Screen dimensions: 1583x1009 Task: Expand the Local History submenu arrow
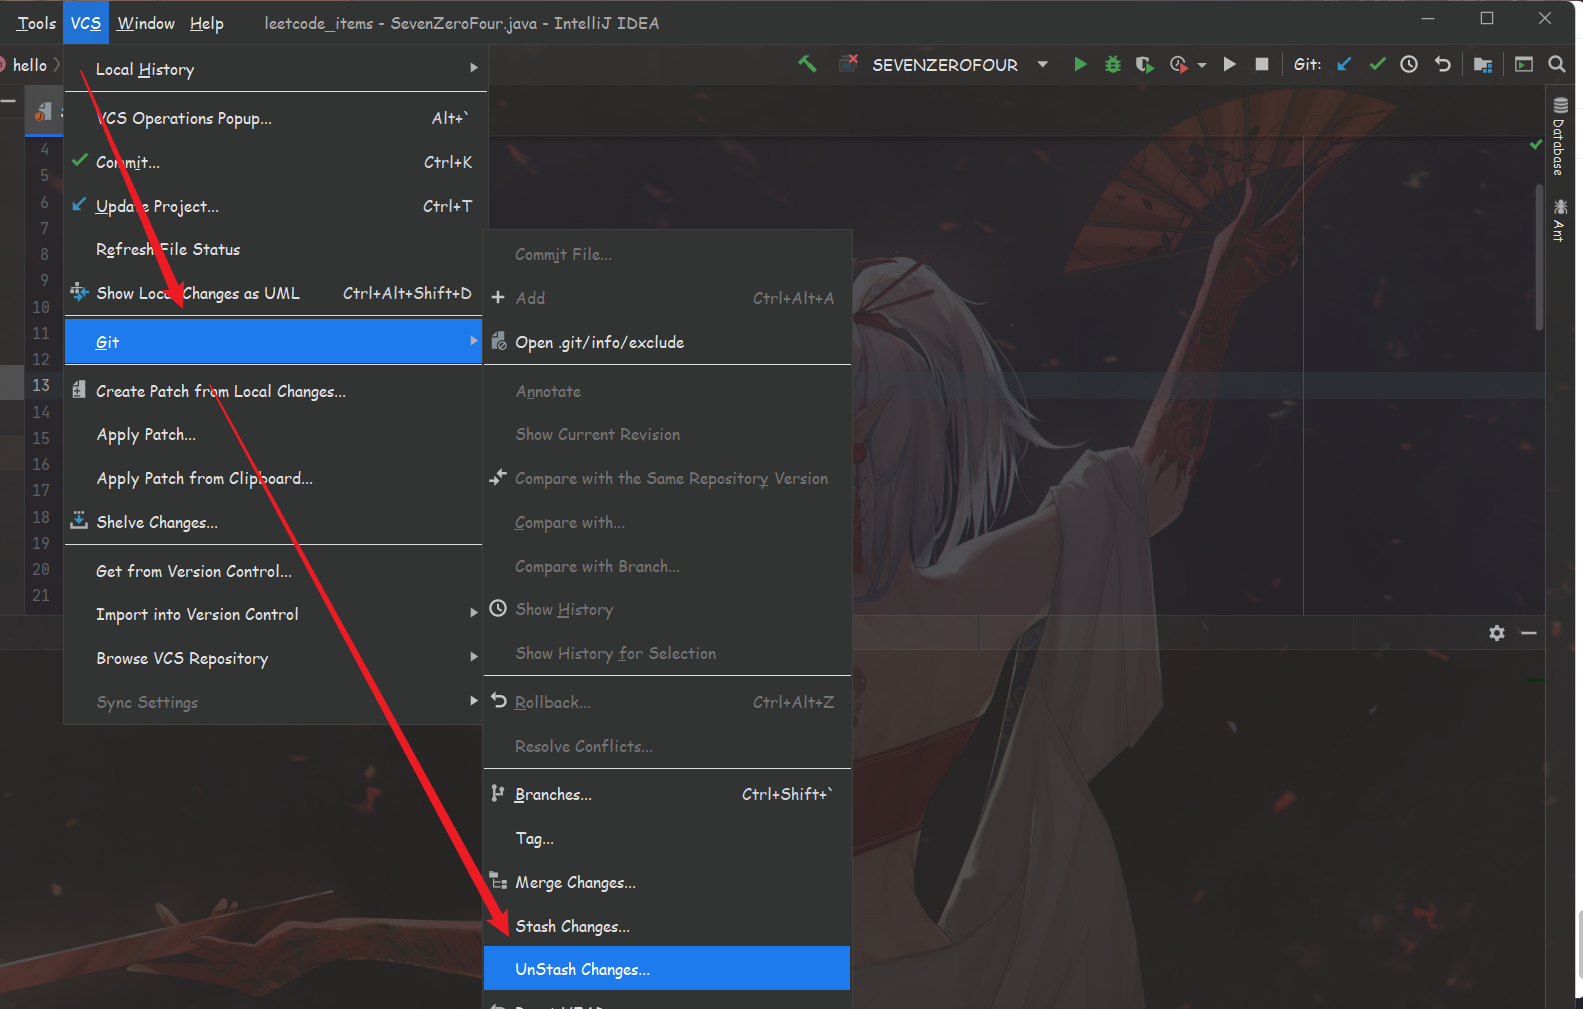[474, 68]
